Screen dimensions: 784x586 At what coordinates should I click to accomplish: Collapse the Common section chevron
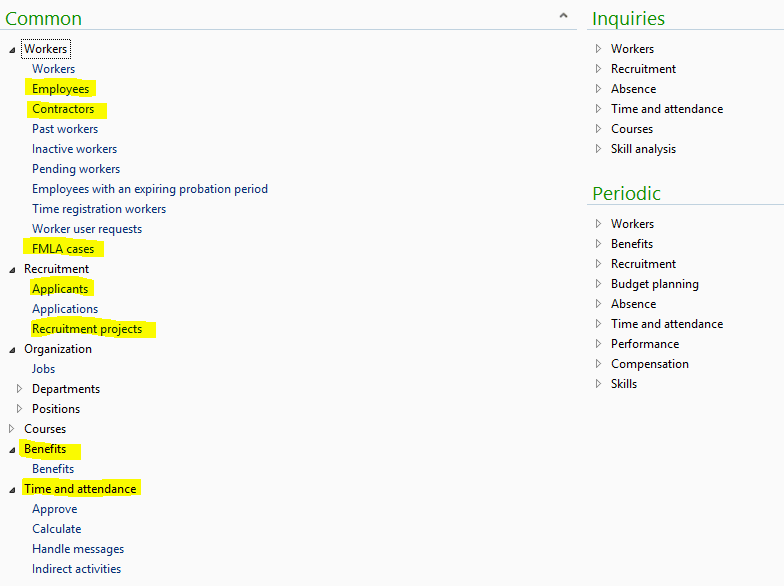tap(563, 16)
